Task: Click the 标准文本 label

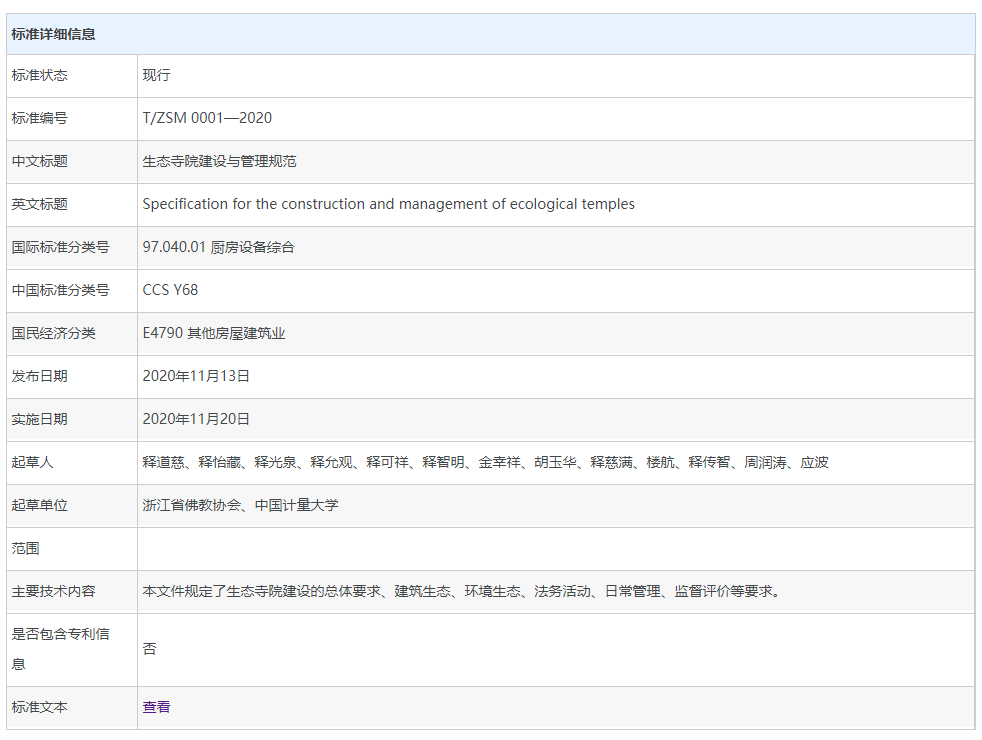Action: [x=39, y=707]
